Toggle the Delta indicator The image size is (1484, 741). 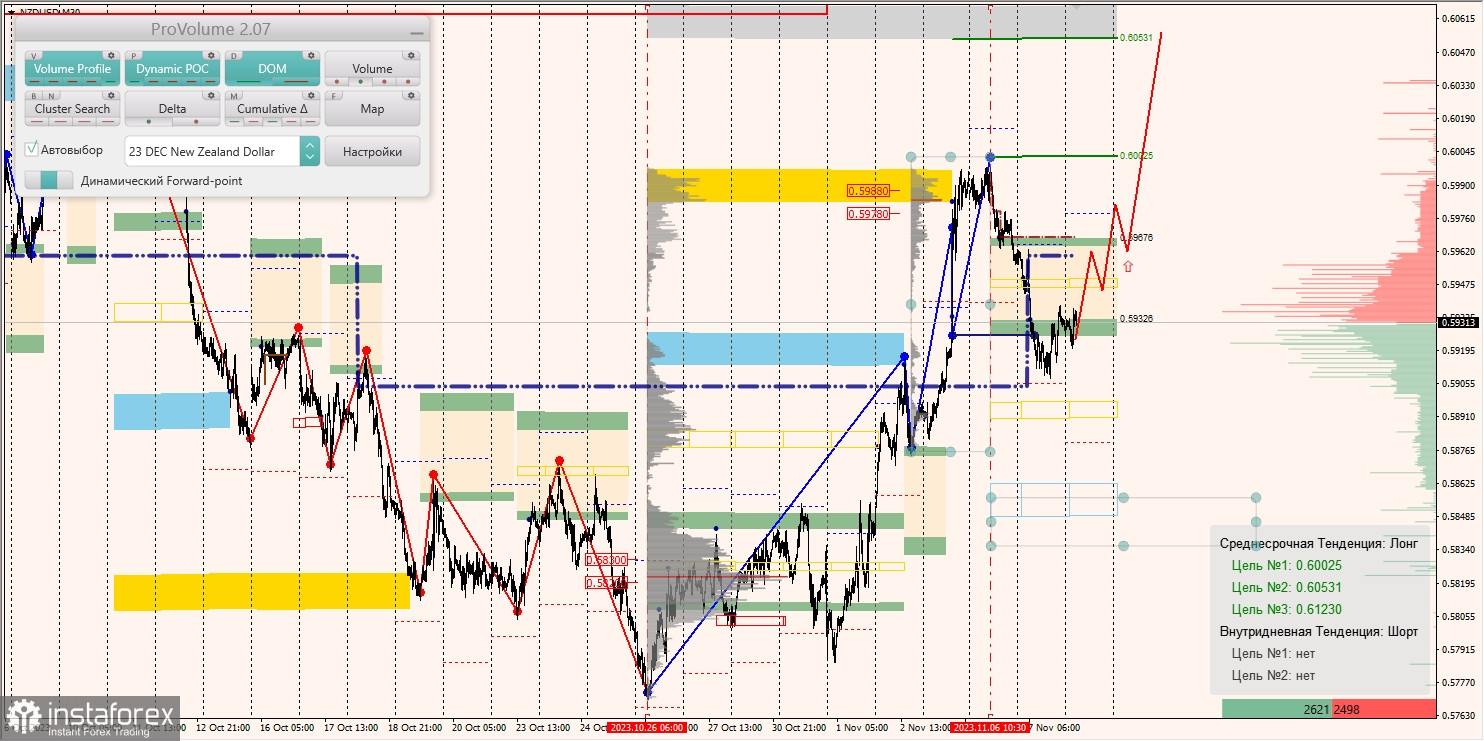coord(172,109)
